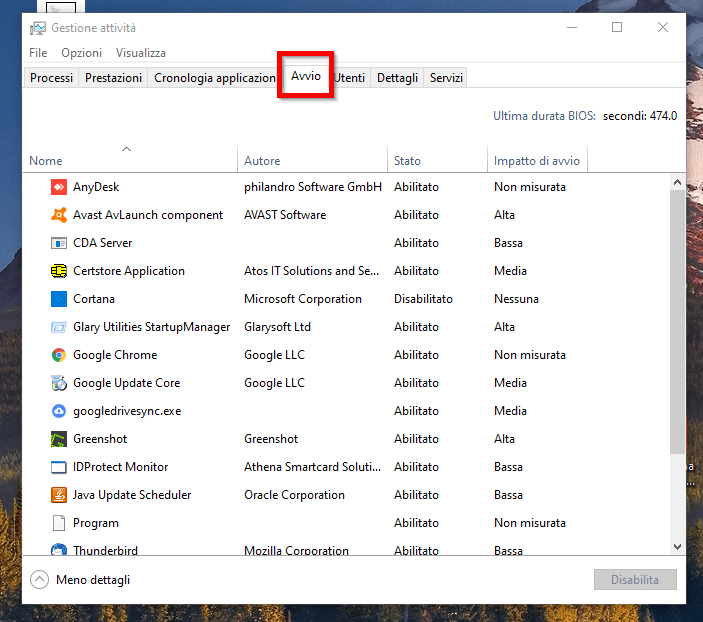Click the Mozilla Corporation author cell
Image resolution: width=703 pixels, height=622 pixels.
[x=296, y=550]
